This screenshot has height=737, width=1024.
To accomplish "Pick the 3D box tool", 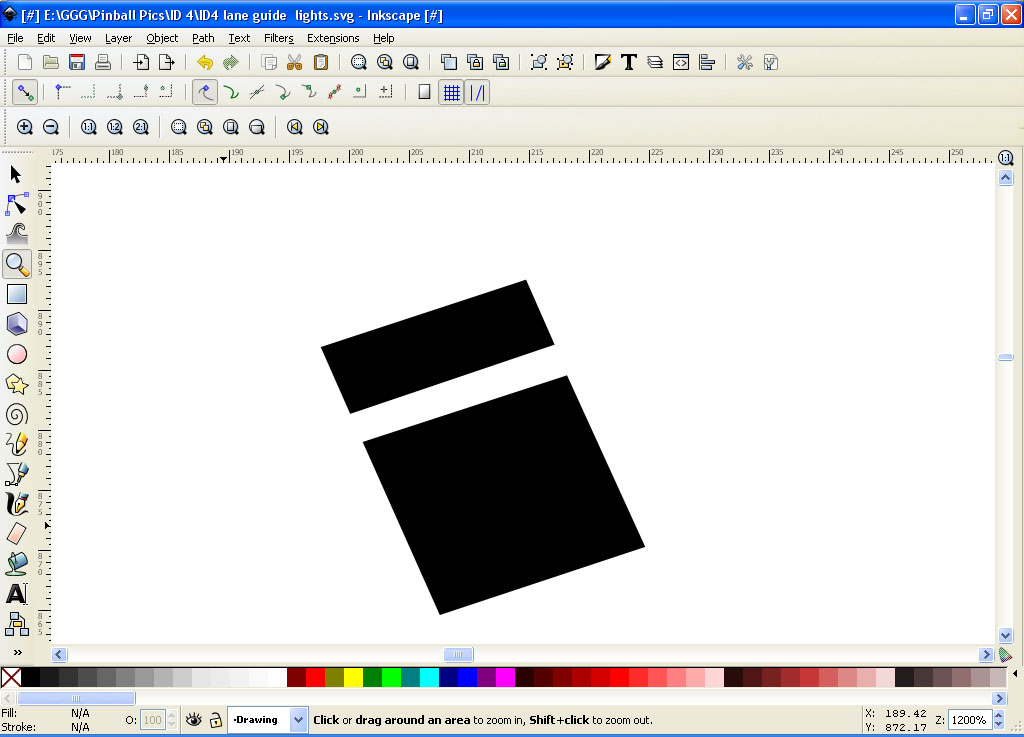I will pyautogui.click(x=17, y=324).
